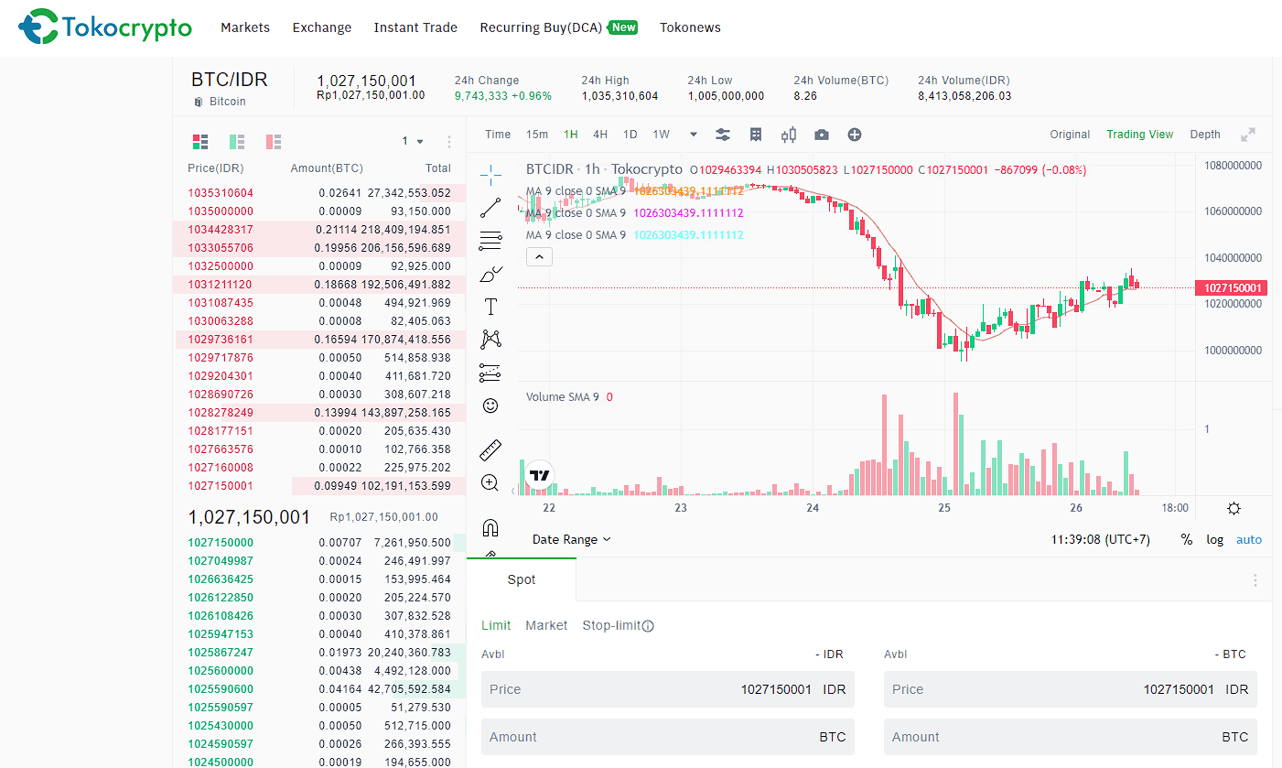
Task: Expand chart to fullscreen
Action: click(x=1248, y=134)
